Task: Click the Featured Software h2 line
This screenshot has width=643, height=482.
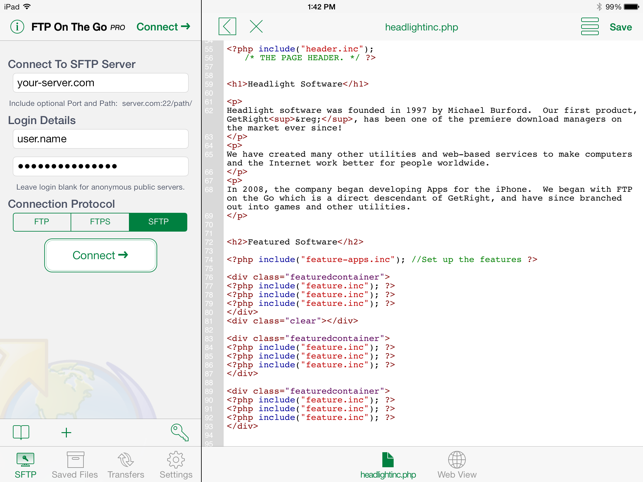Action: tap(295, 242)
